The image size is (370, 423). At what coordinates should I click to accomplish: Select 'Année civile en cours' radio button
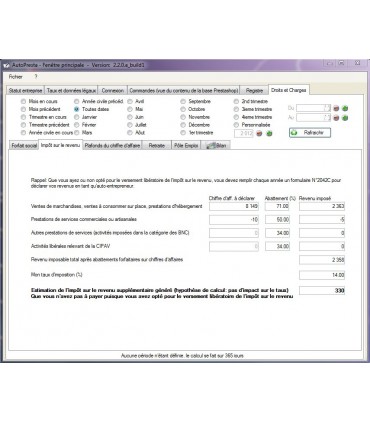[x=23, y=133]
